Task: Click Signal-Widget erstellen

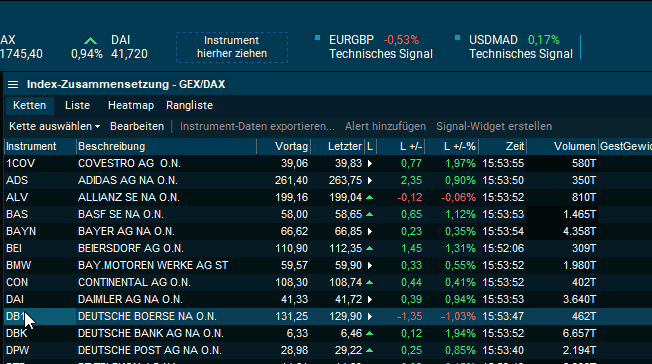Action: (x=494, y=126)
